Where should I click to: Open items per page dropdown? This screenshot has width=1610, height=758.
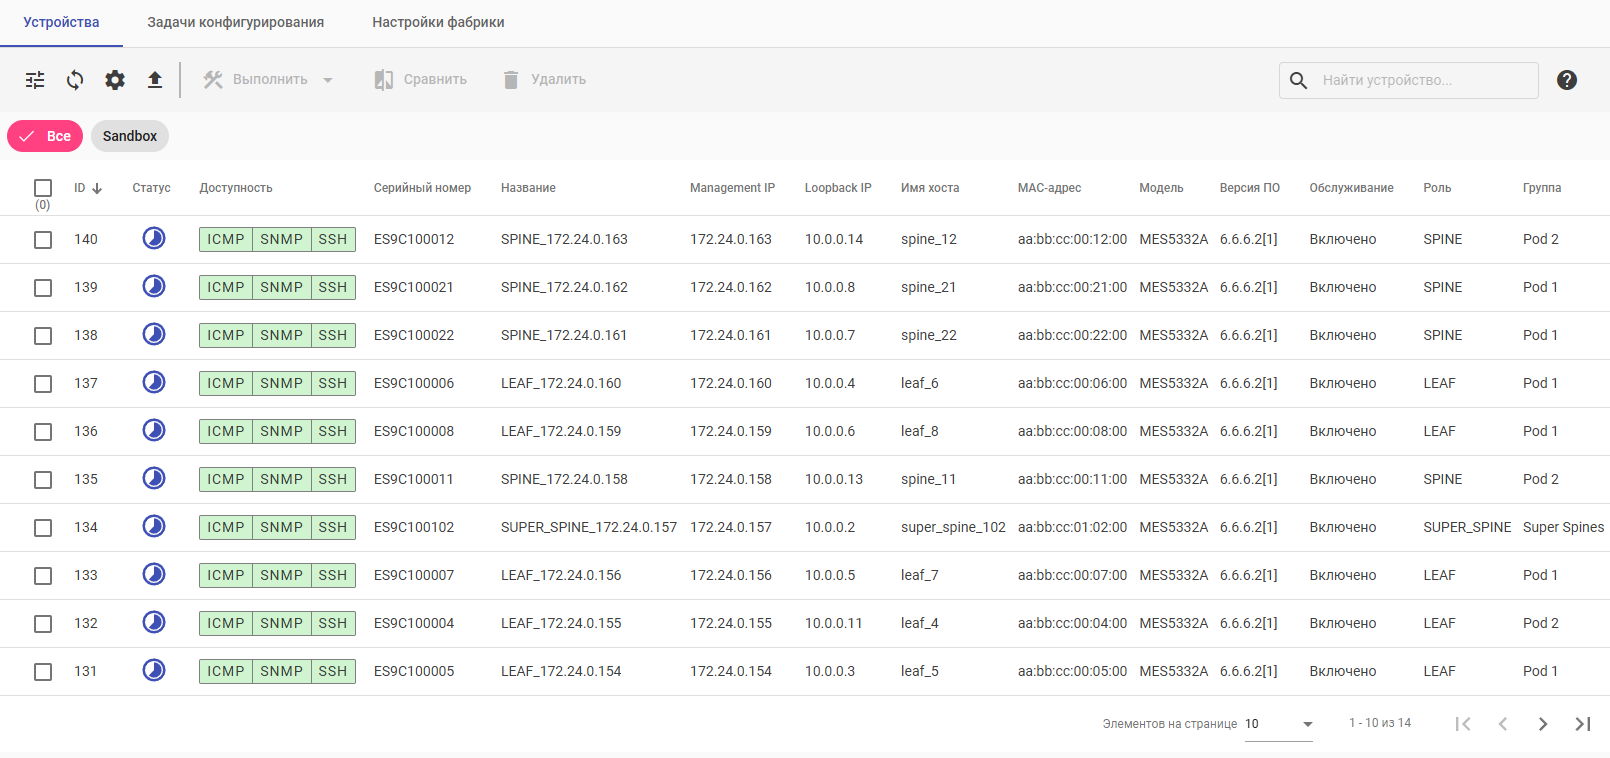click(1307, 724)
